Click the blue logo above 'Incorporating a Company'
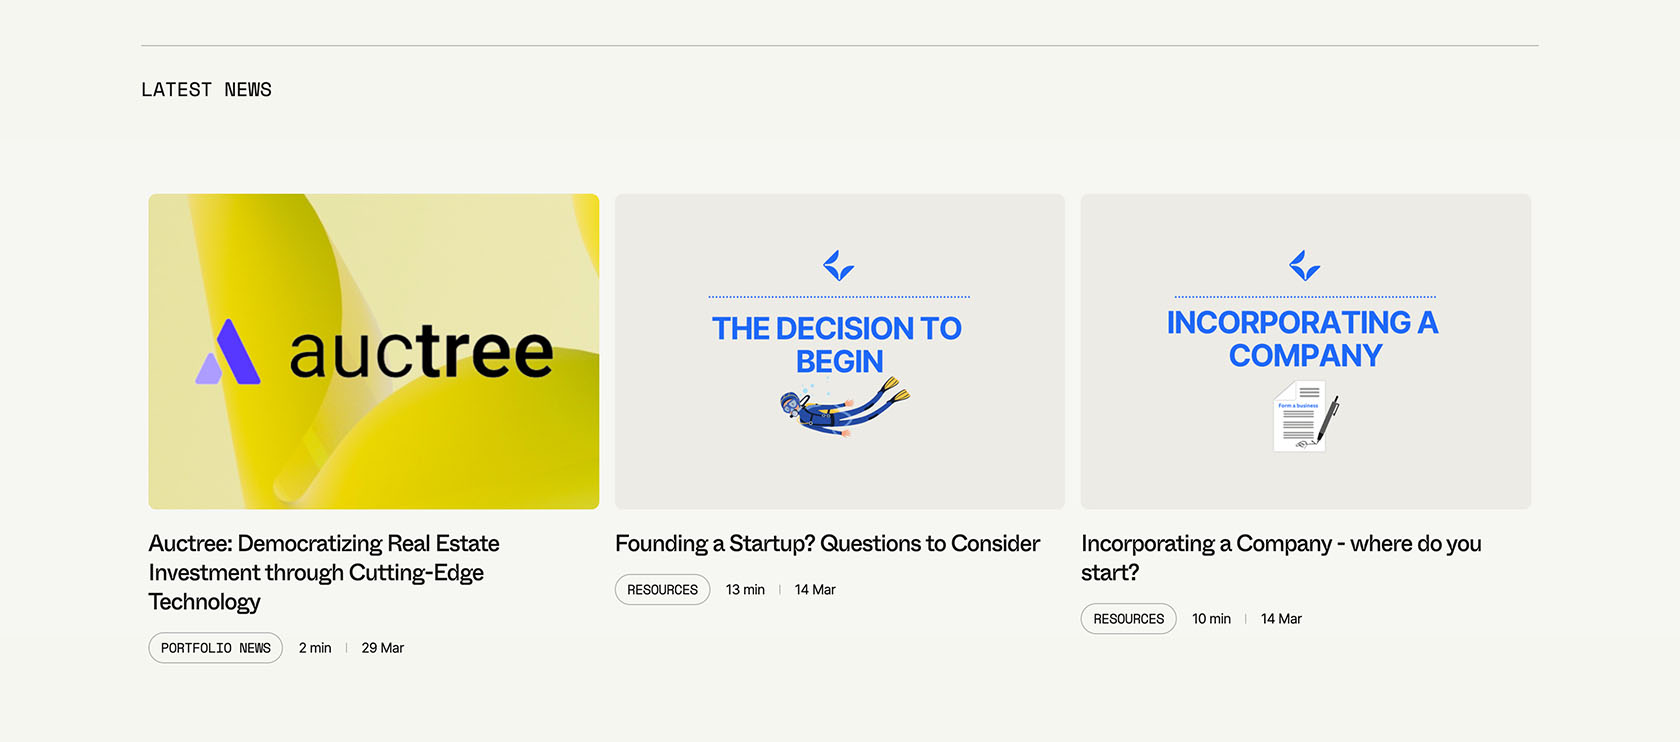 coord(1305,266)
